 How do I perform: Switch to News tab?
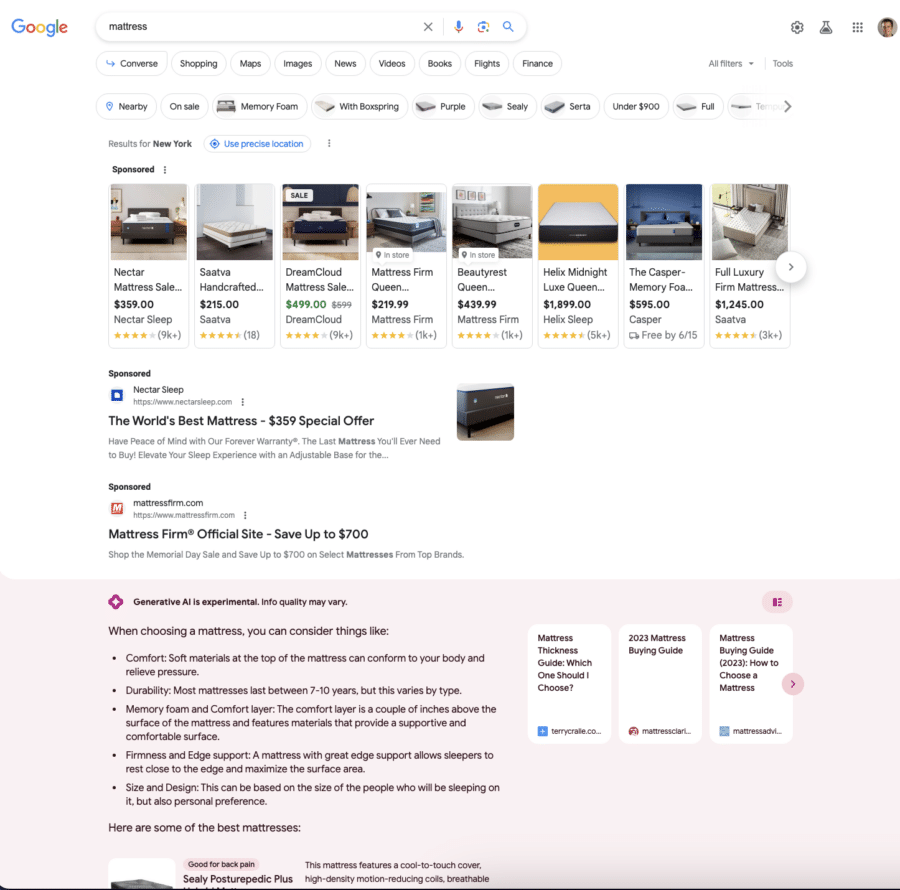pos(345,64)
